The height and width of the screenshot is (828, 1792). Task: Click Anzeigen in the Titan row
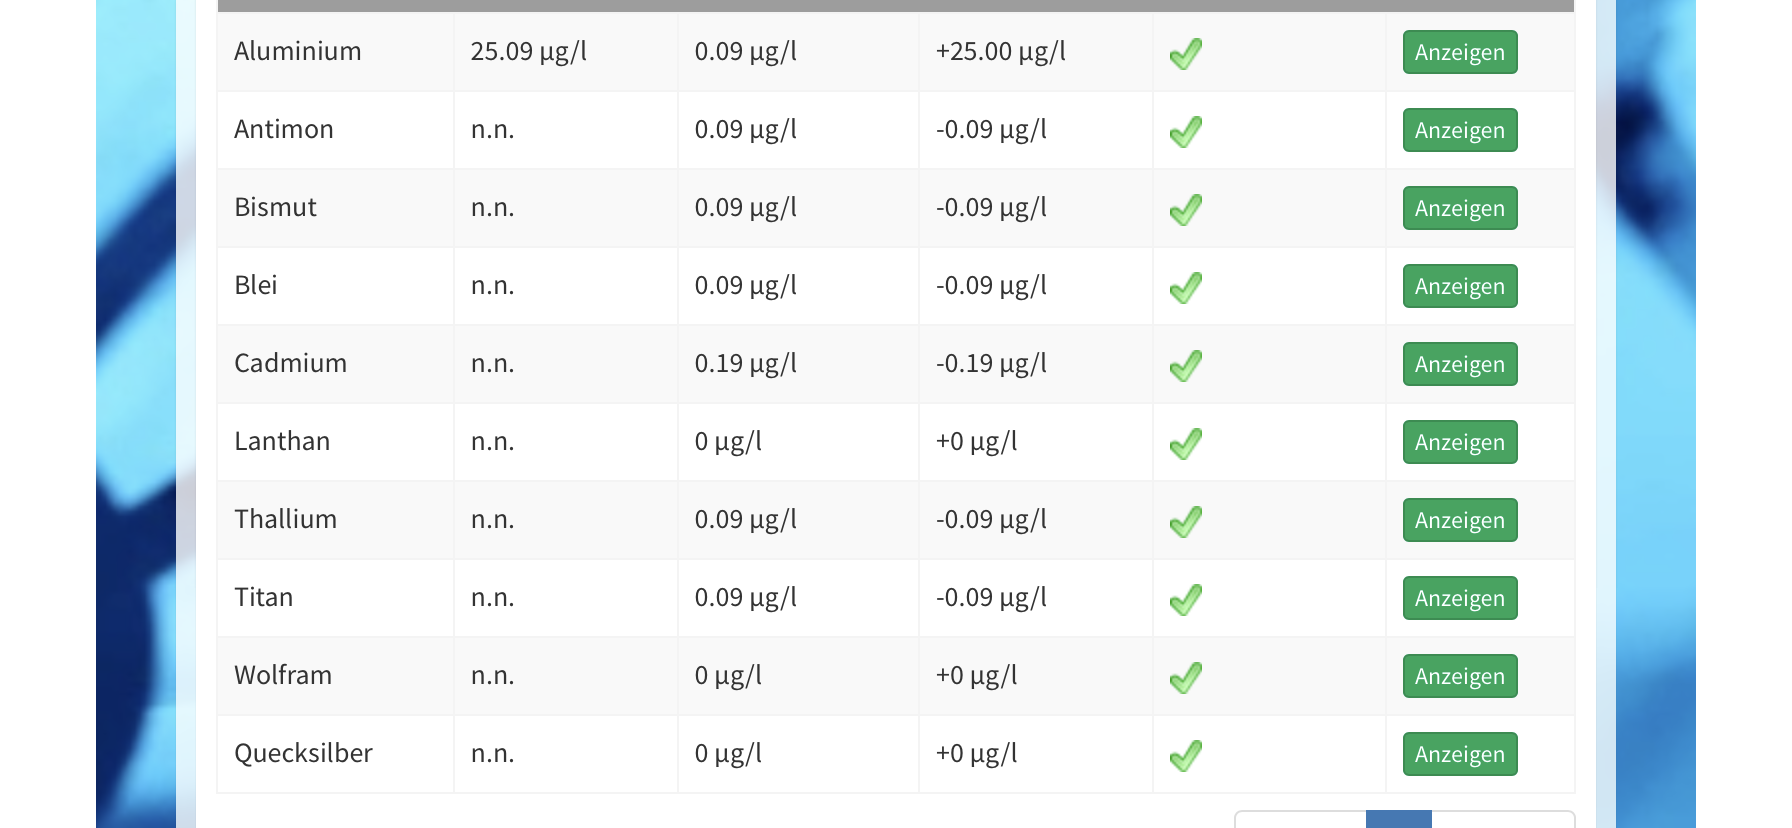pos(1459,598)
